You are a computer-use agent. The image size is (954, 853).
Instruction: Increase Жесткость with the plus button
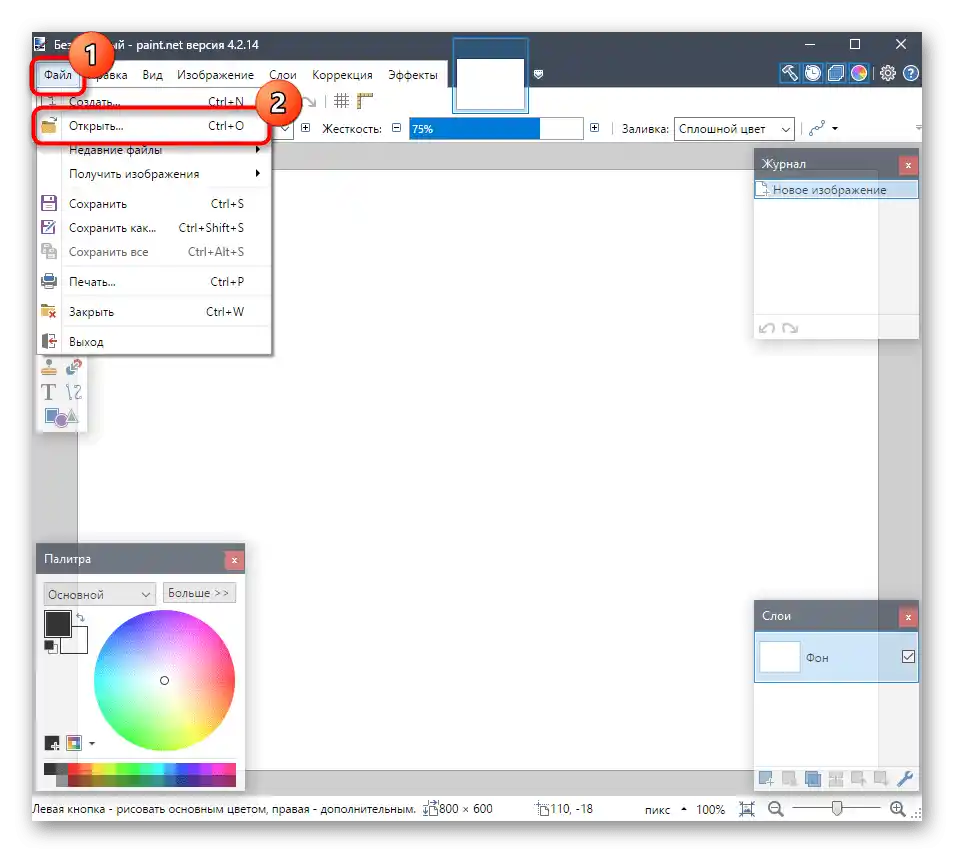[x=594, y=128]
